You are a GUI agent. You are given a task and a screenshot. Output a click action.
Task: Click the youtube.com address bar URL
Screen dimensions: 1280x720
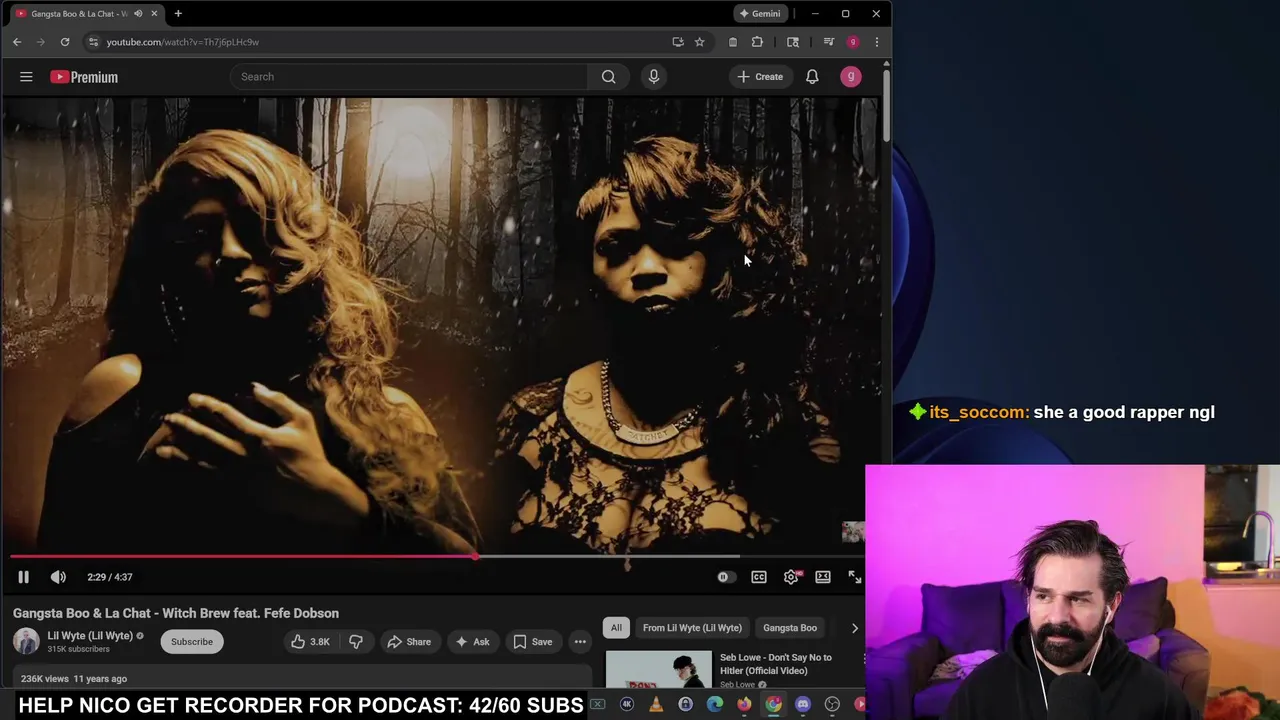(183, 42)
